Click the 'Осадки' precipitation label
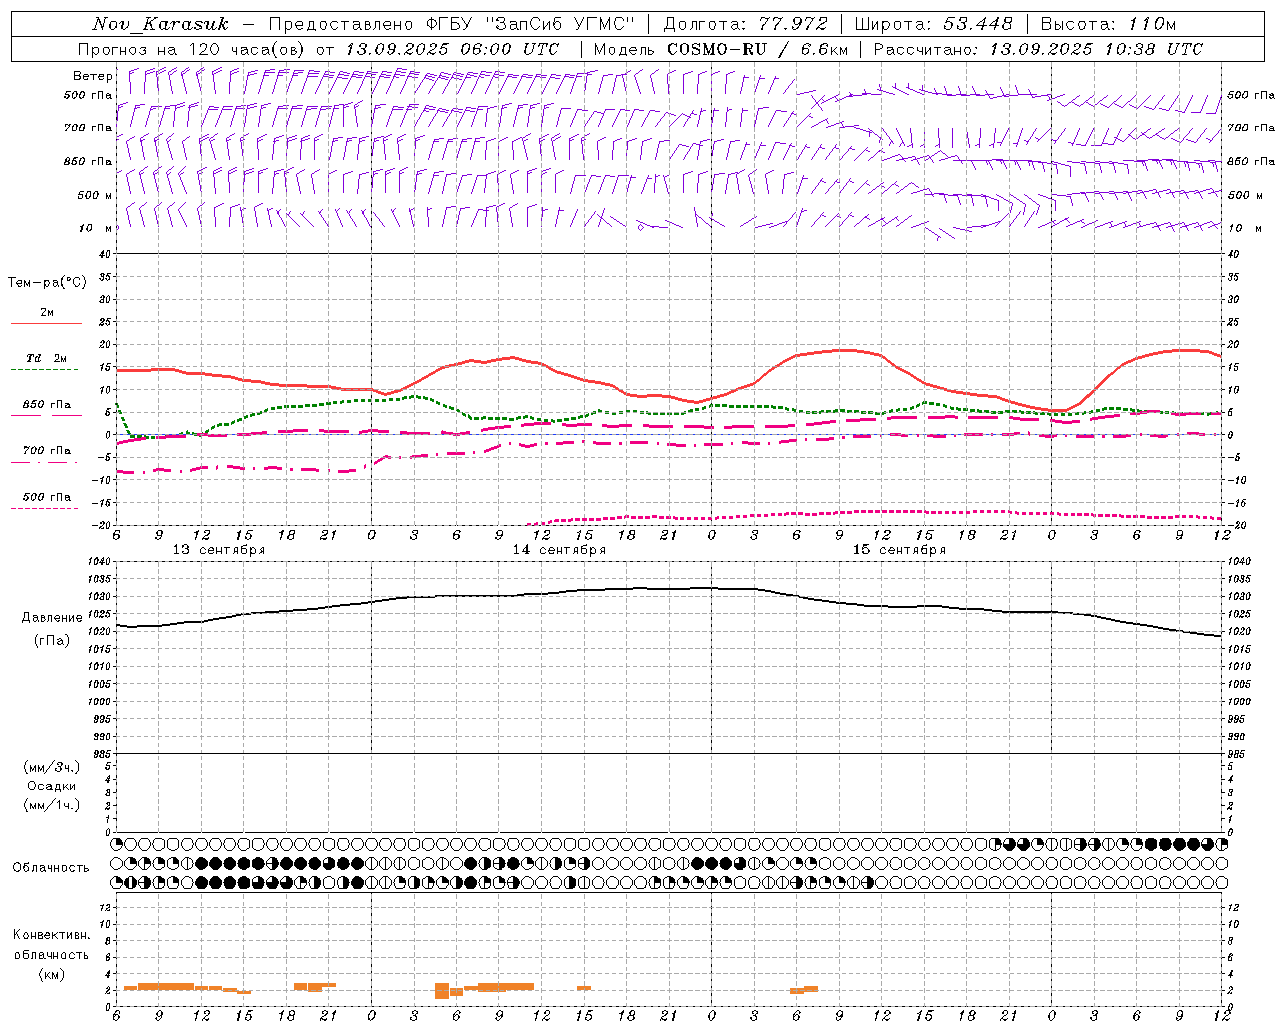This screenshot has height=1024, width=1280. [52, 786]
